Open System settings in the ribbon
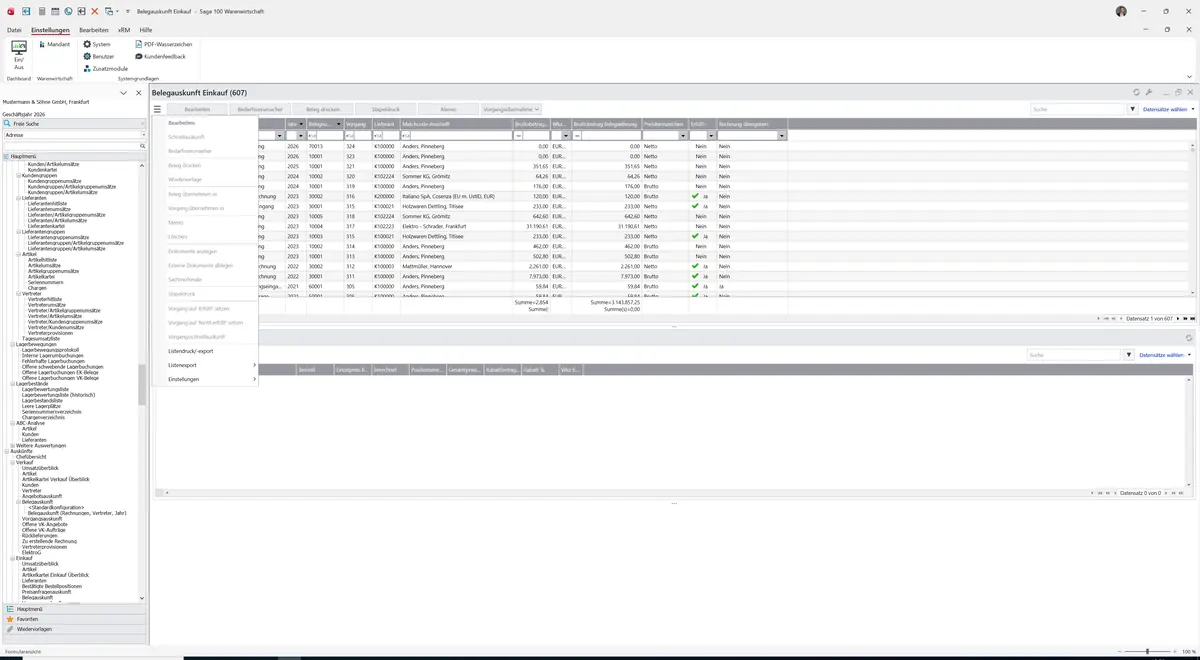The width and height of the screenshot is (1200, 660). click(x=97, y=44)
